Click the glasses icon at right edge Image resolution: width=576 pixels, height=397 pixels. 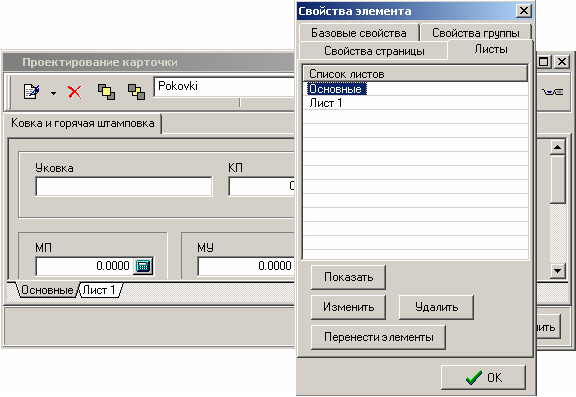[x=552, y=92]
